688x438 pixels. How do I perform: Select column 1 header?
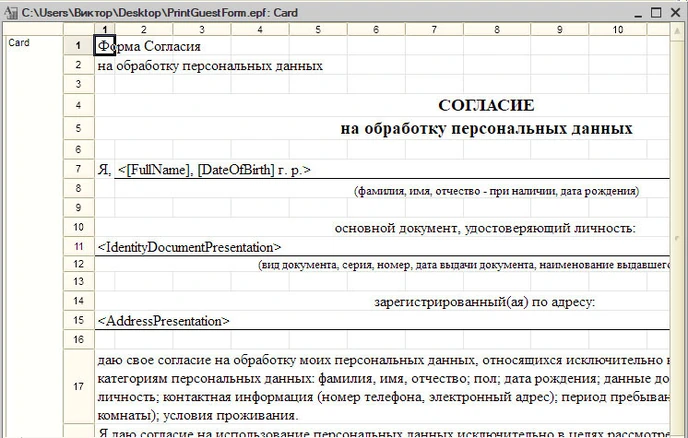108,30
